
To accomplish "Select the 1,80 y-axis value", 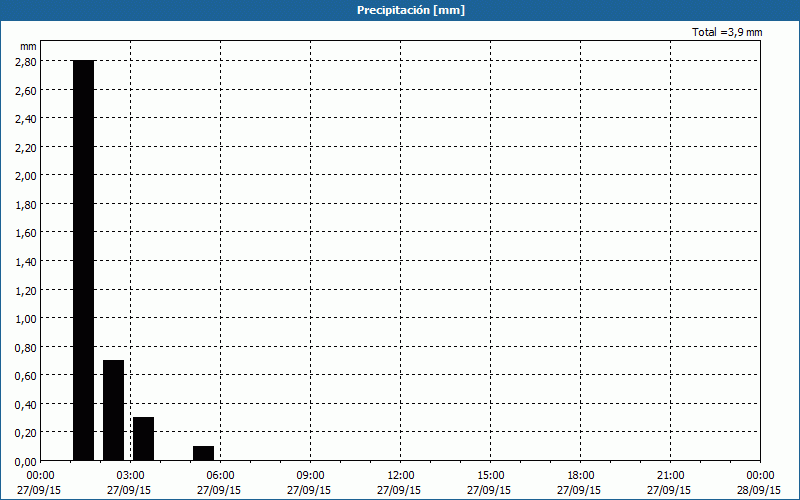I will tap(26, 204).
